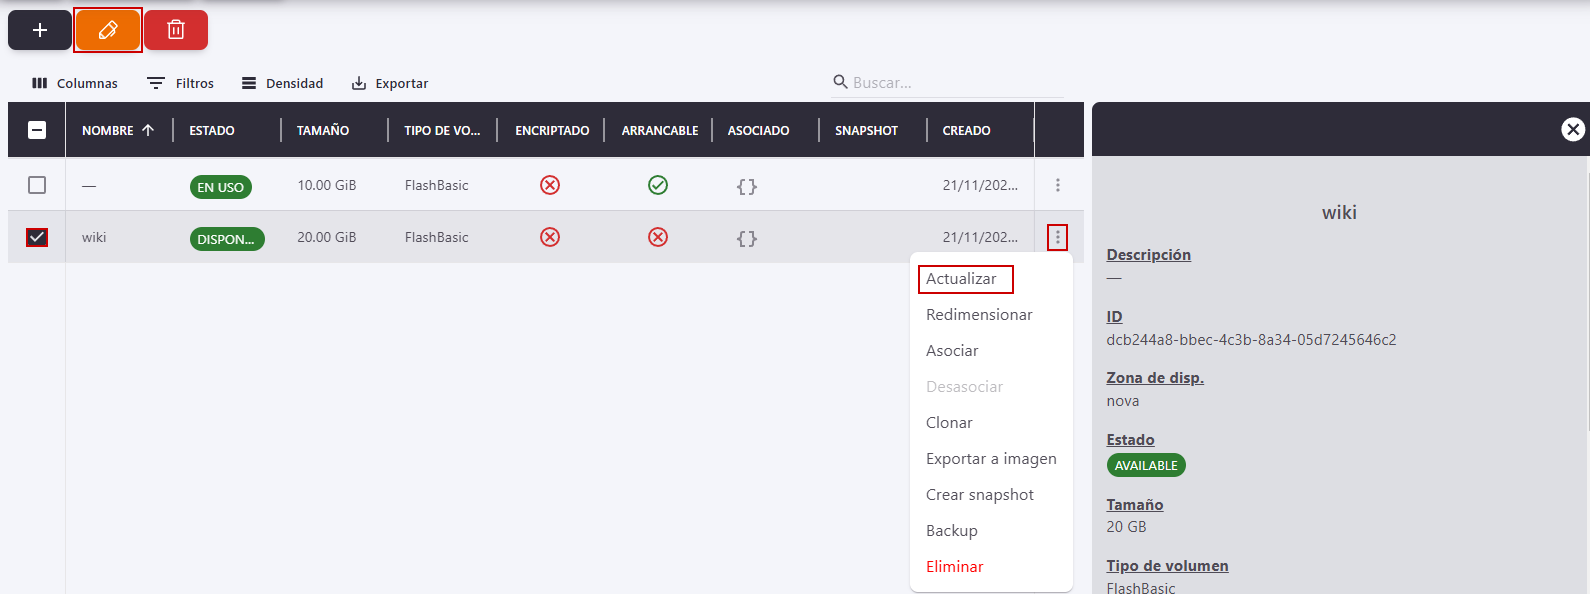The height and width of the screenshot is (594, 1590).
Task: Close the wiki details panel
Action: [1572, 129]
